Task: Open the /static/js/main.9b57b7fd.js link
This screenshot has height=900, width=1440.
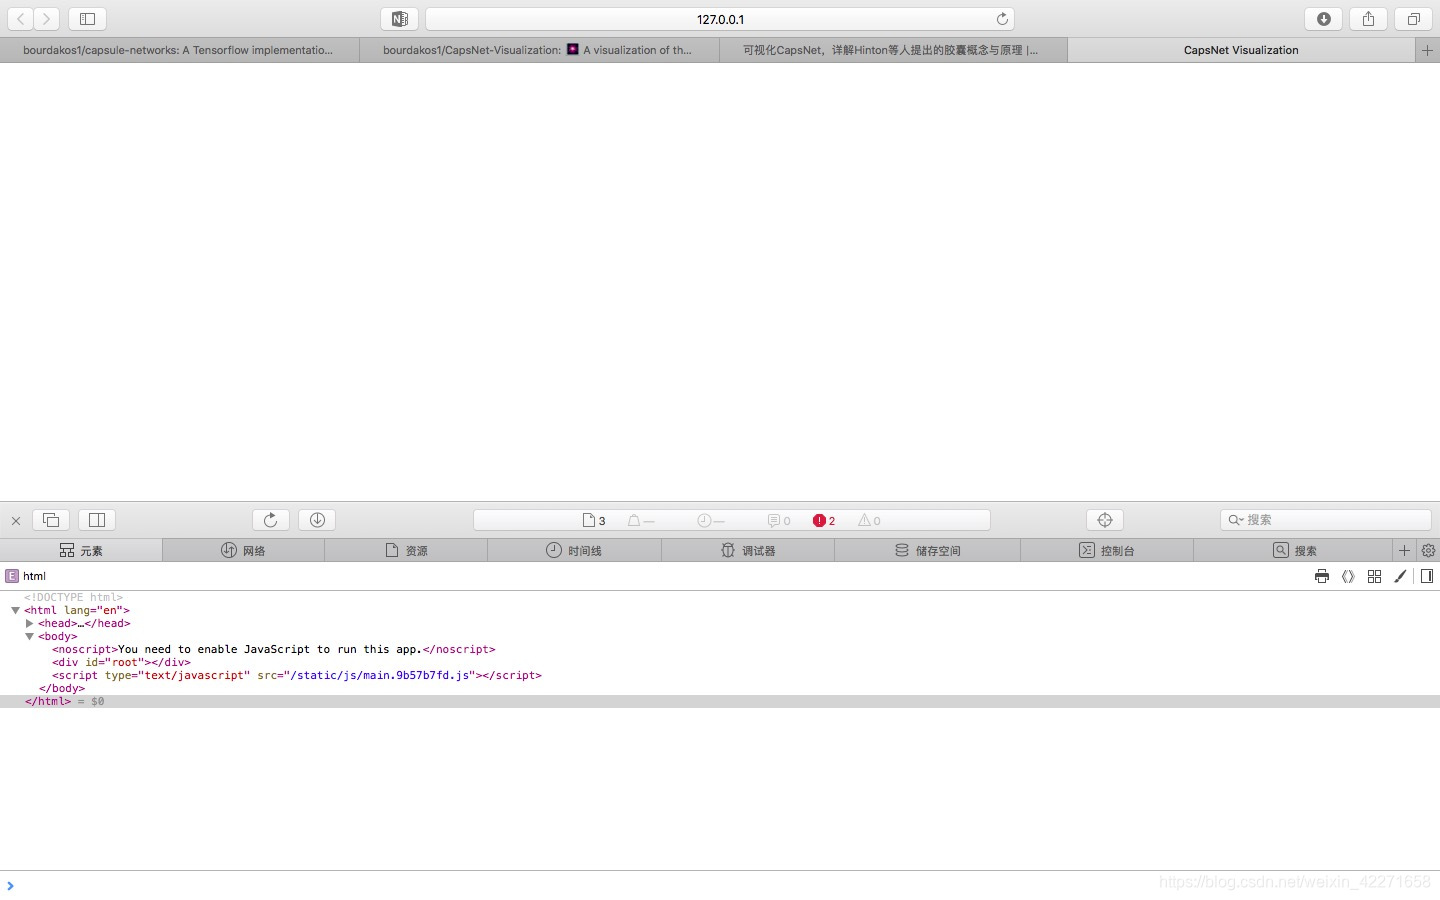Action: click(380, 675)
